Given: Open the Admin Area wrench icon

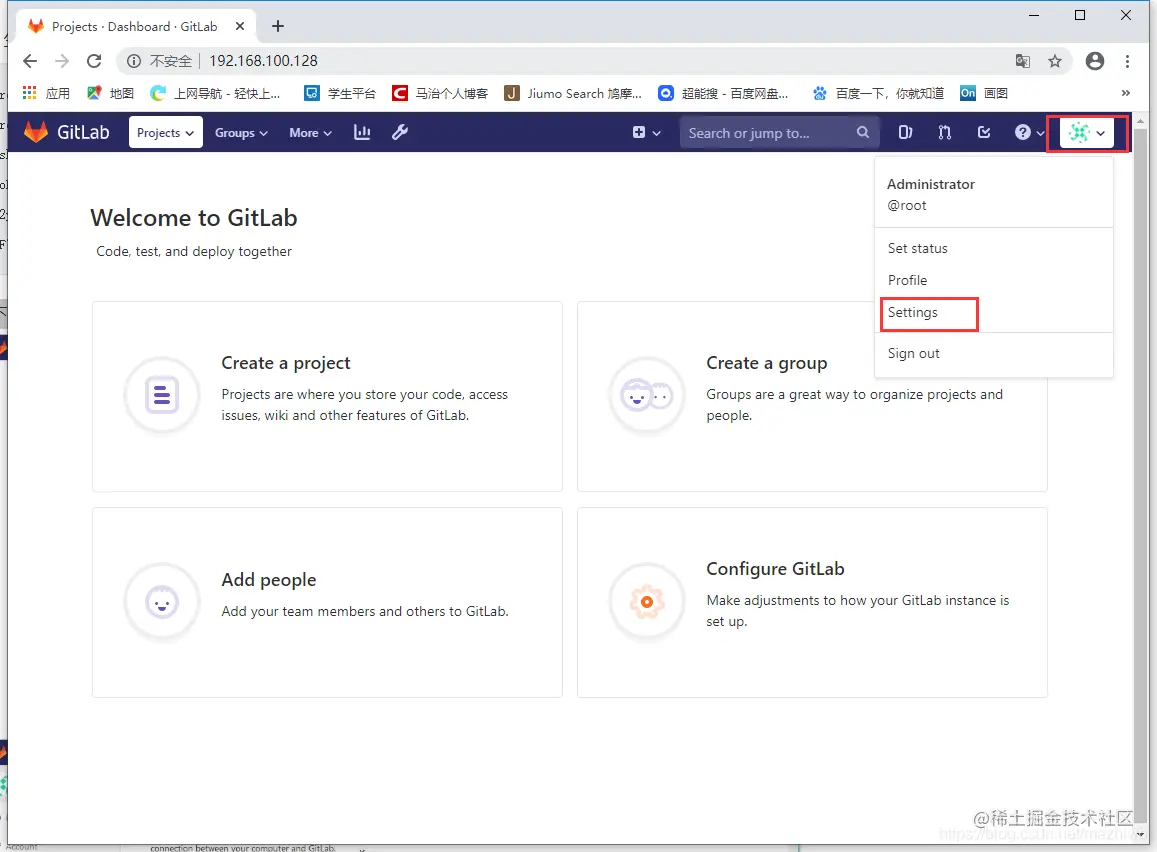Looking at the screenshot, I should click(400, 132).
